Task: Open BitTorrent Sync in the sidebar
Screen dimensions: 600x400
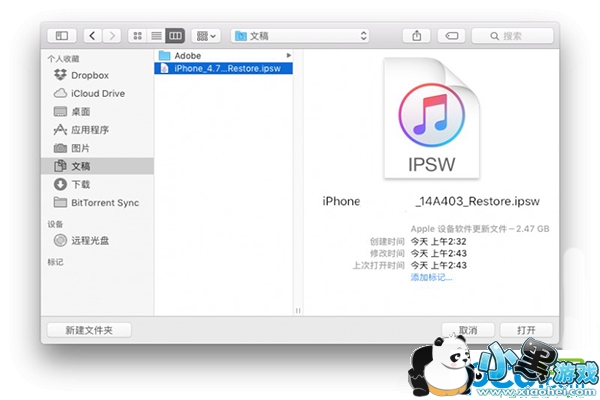Action: tap(97, 202)
